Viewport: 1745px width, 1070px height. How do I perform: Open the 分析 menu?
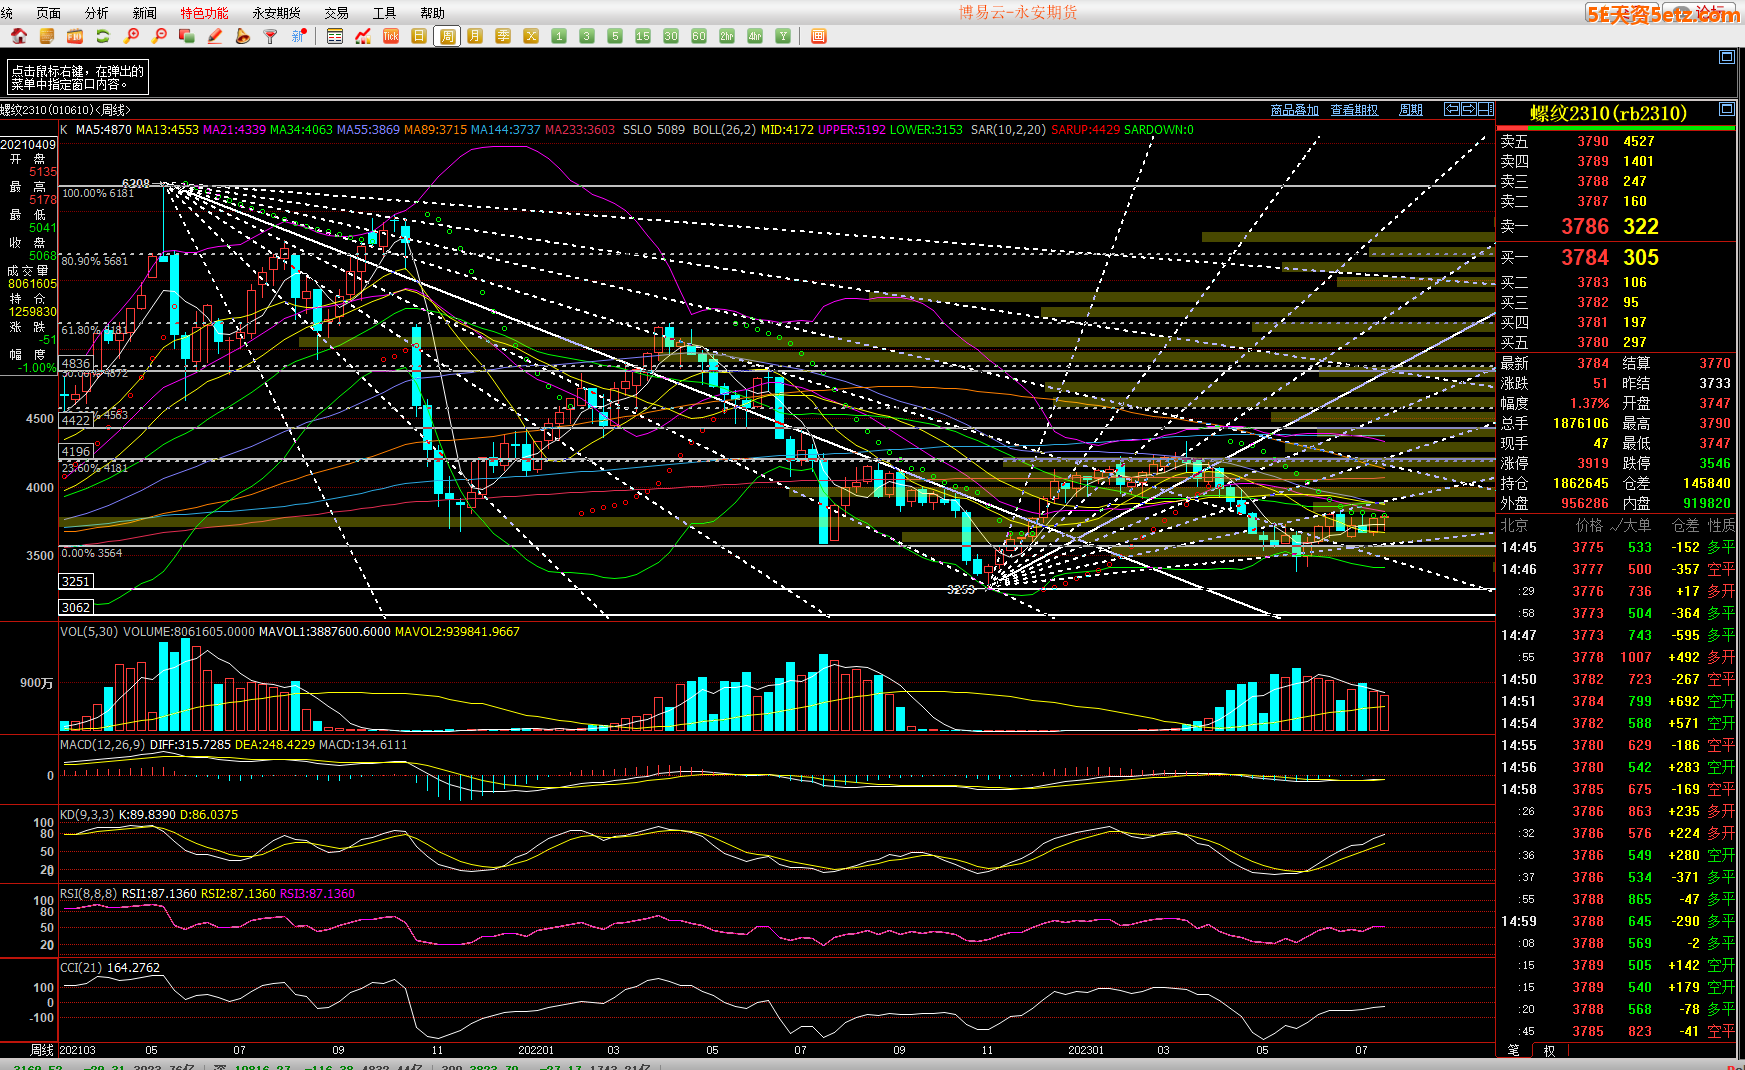tap(97, 13)
